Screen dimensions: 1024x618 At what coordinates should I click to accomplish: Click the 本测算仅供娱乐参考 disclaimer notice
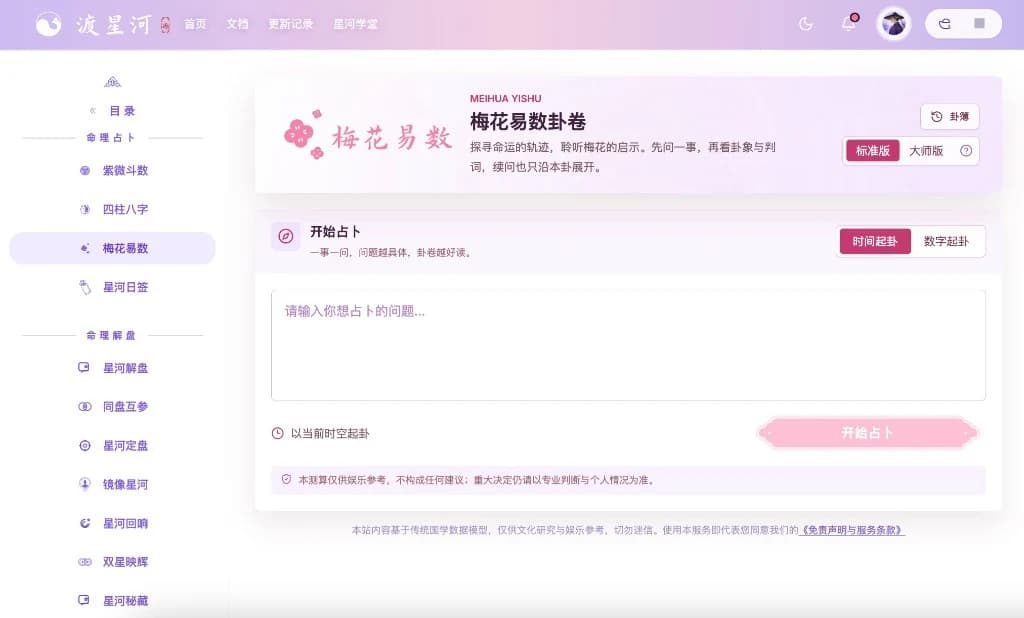click(x=628, y=480)
